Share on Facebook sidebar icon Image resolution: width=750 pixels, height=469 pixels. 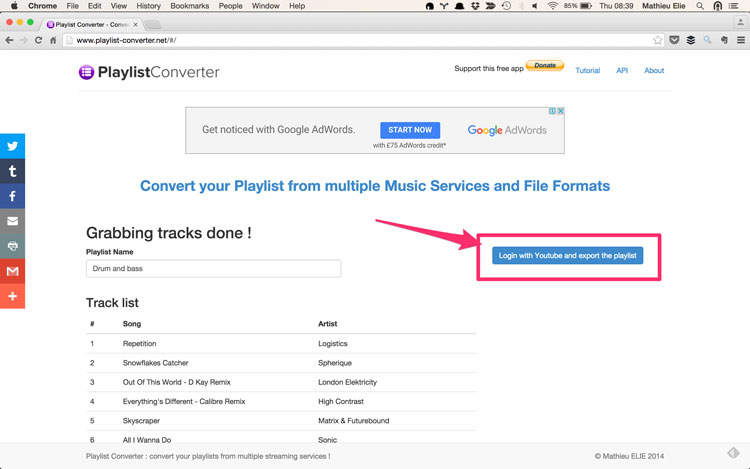pyautogui.click(x=12, y=196)
